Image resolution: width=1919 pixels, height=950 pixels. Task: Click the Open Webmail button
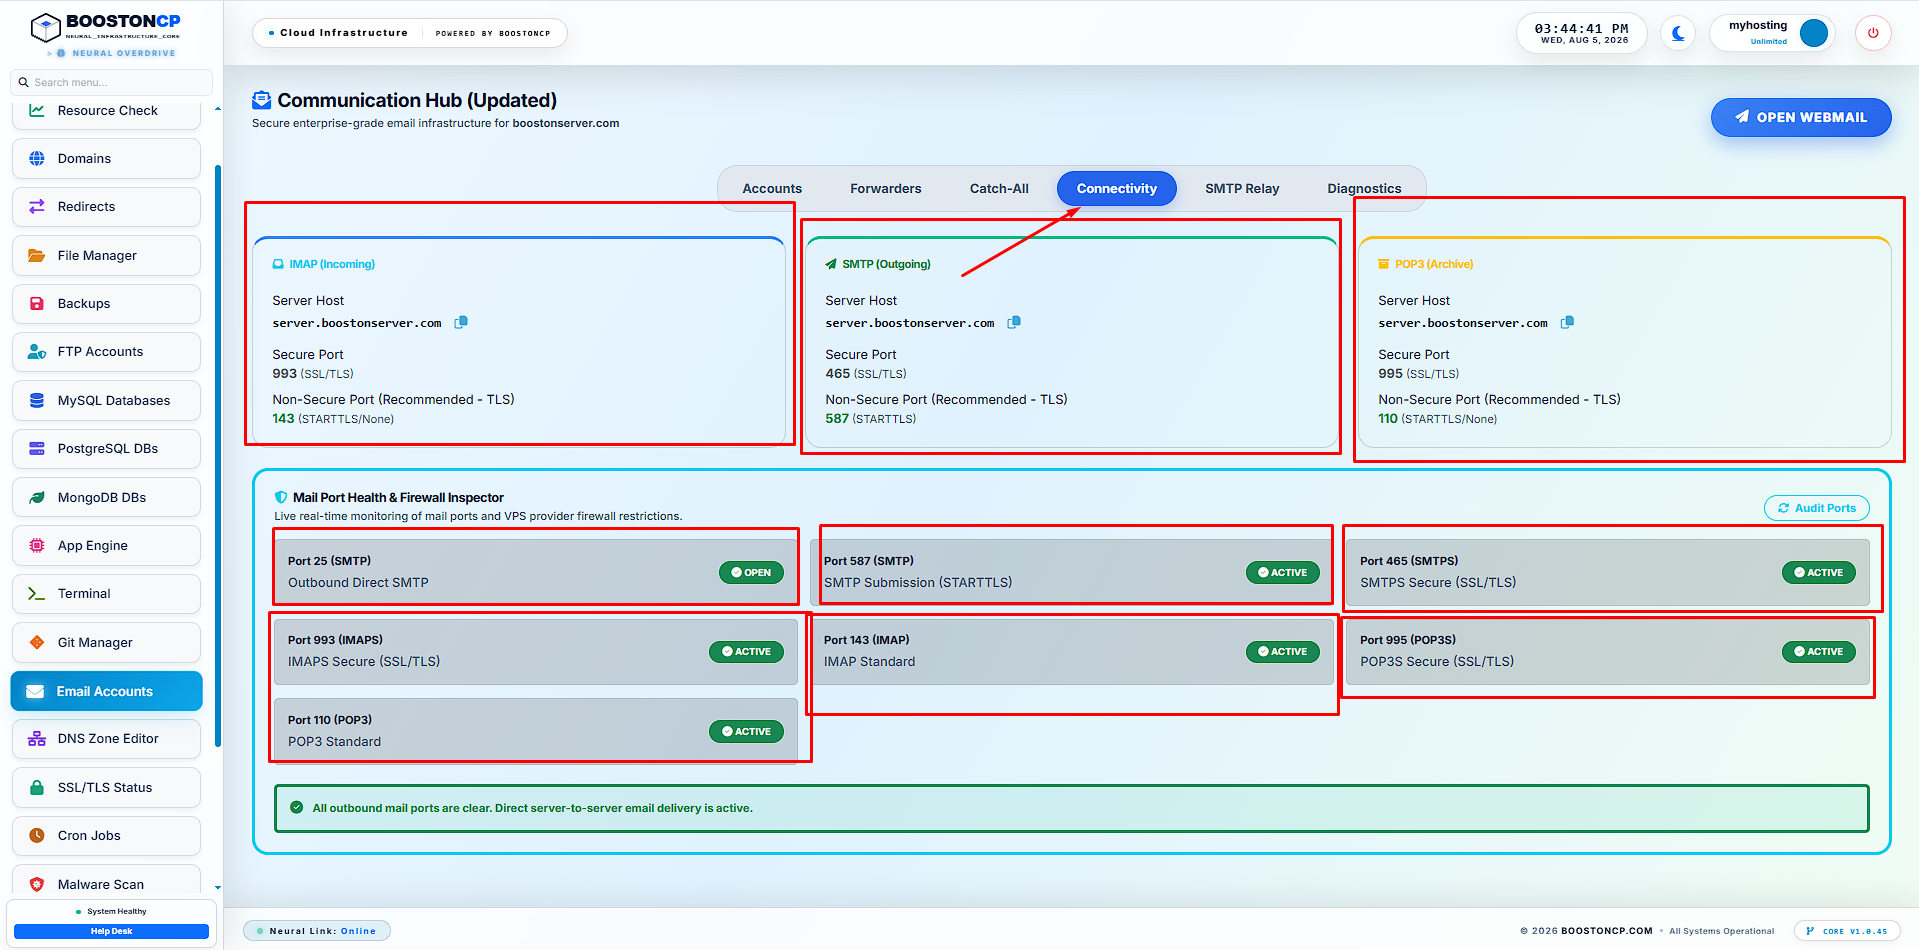click(1801, 117)
